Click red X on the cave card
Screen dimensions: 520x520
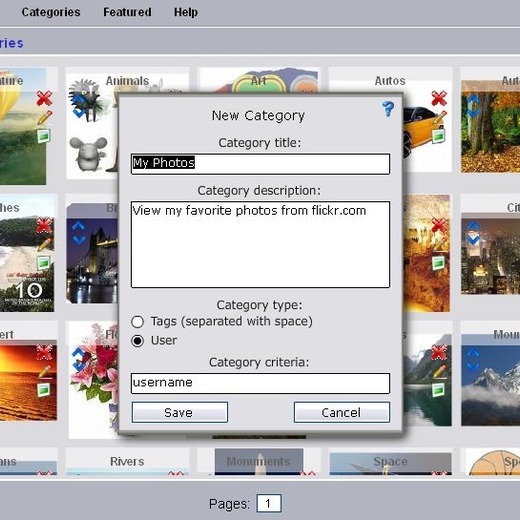coord(439,226)
